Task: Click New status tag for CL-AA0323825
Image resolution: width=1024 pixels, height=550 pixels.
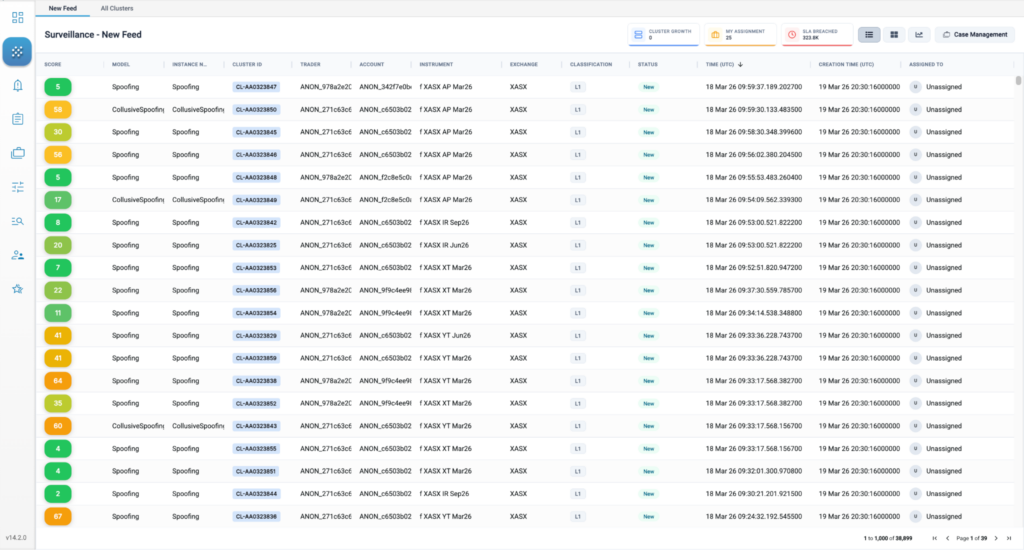Action: click(x=648, y=246)
